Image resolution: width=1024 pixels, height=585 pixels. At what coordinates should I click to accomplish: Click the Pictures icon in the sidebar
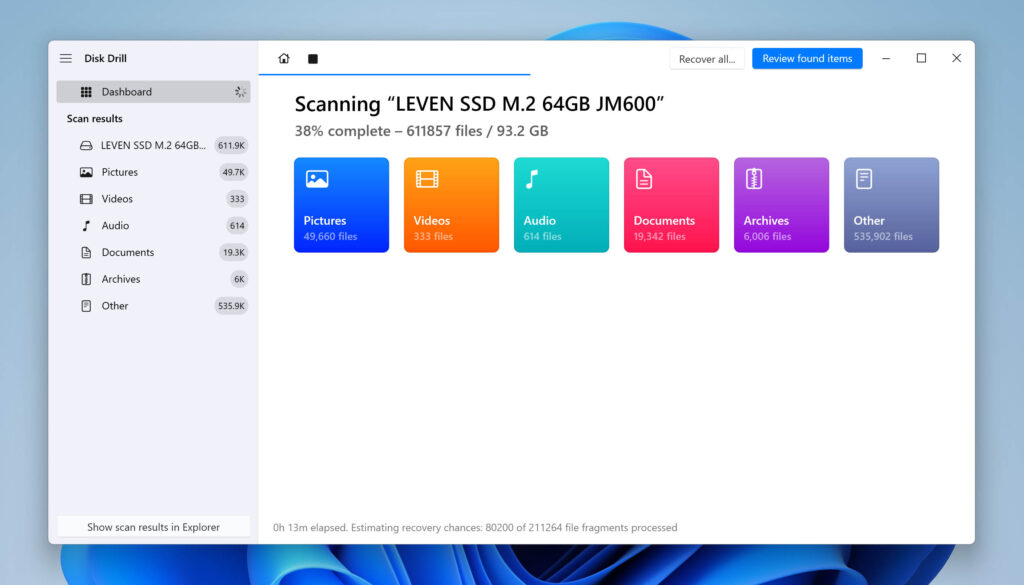(x=86, y=172)
